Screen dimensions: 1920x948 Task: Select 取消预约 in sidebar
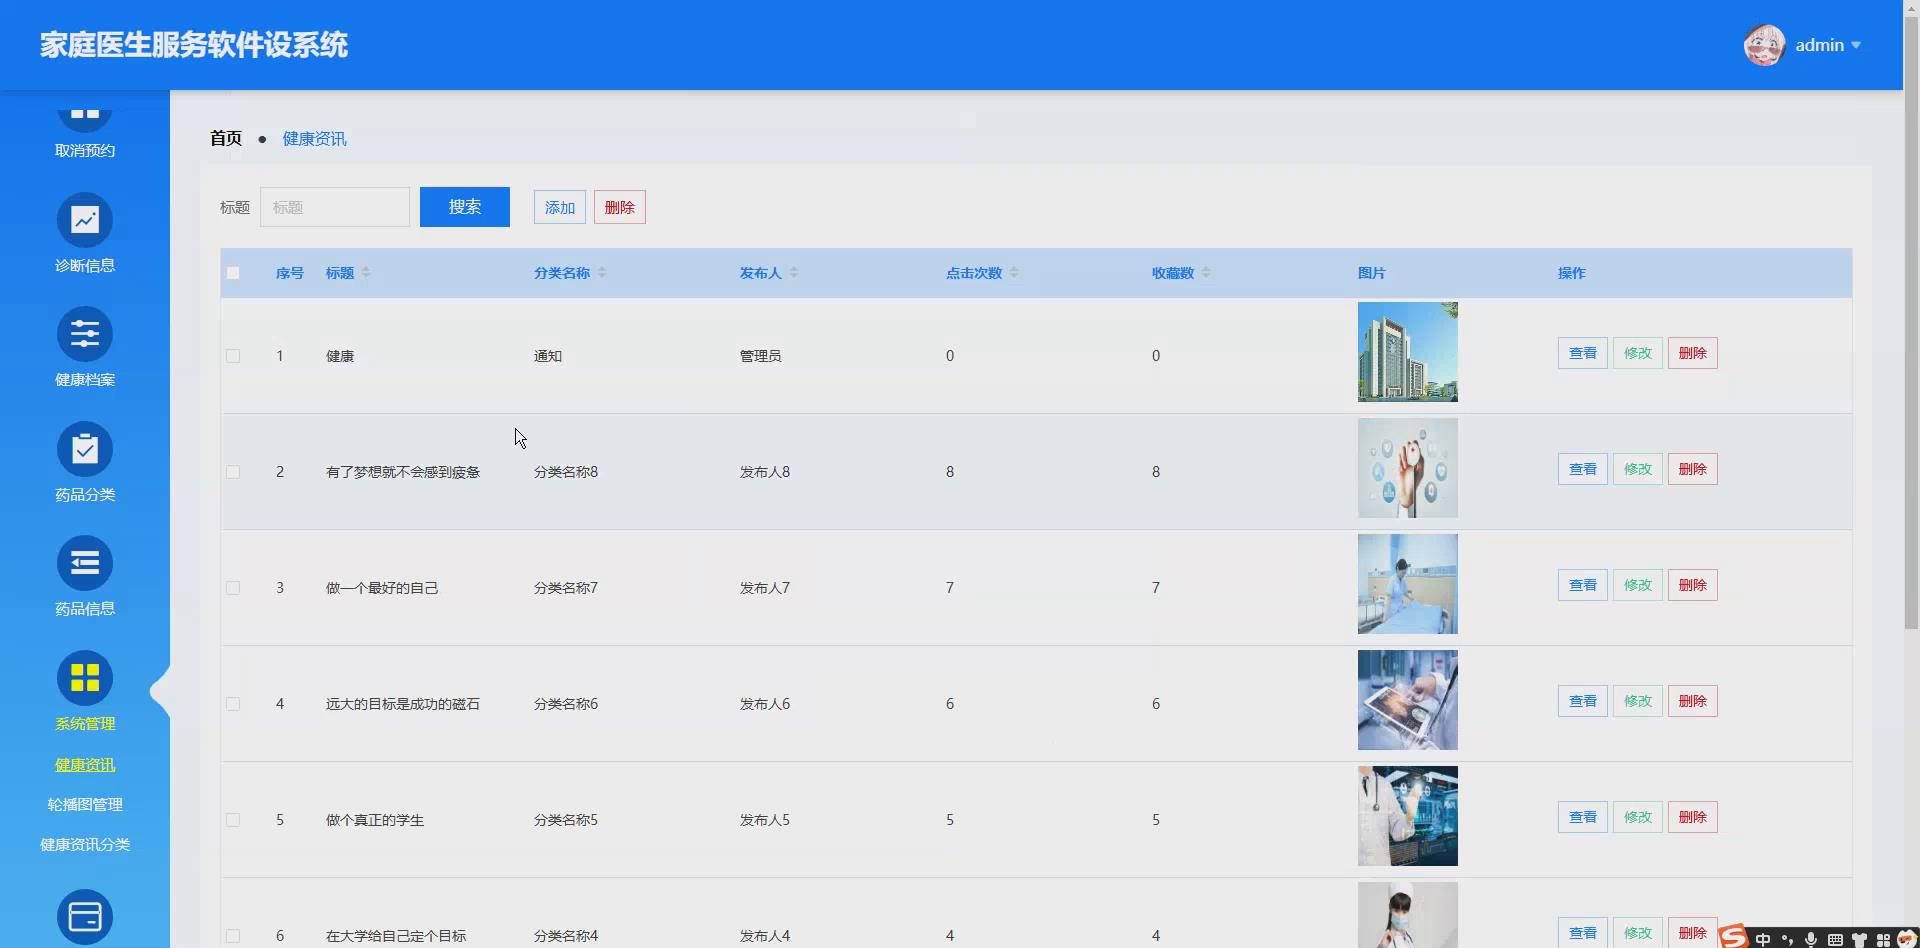click(x=85, y=150)
